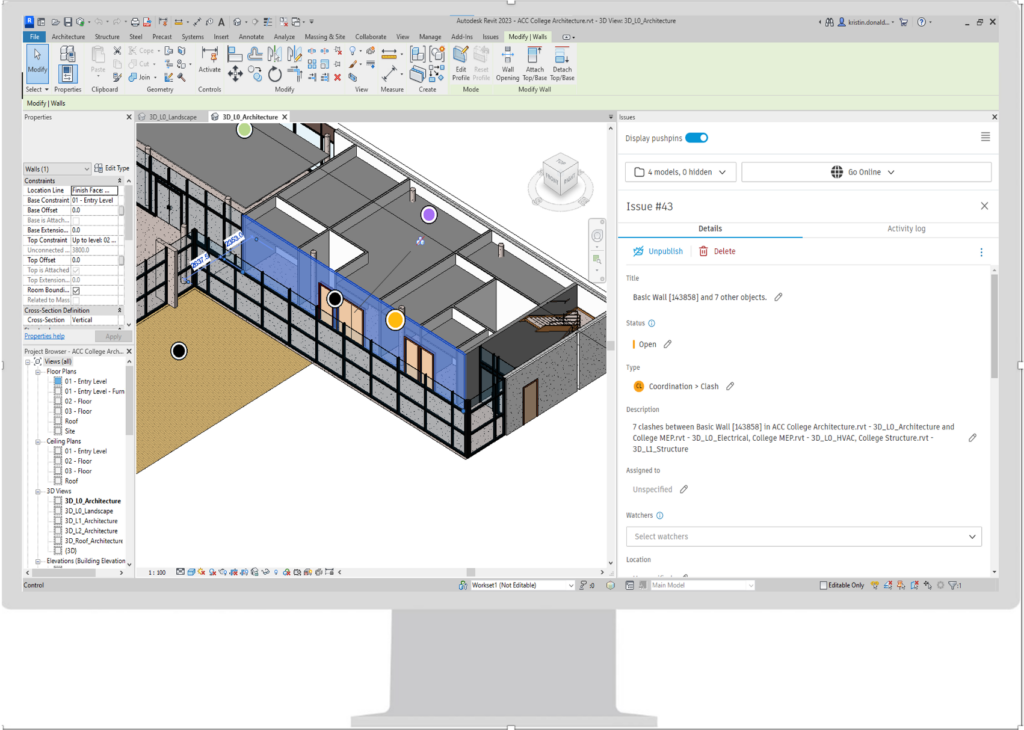
Task: Toggle the Display pushpins switch
Action: [x=696, y=138]
